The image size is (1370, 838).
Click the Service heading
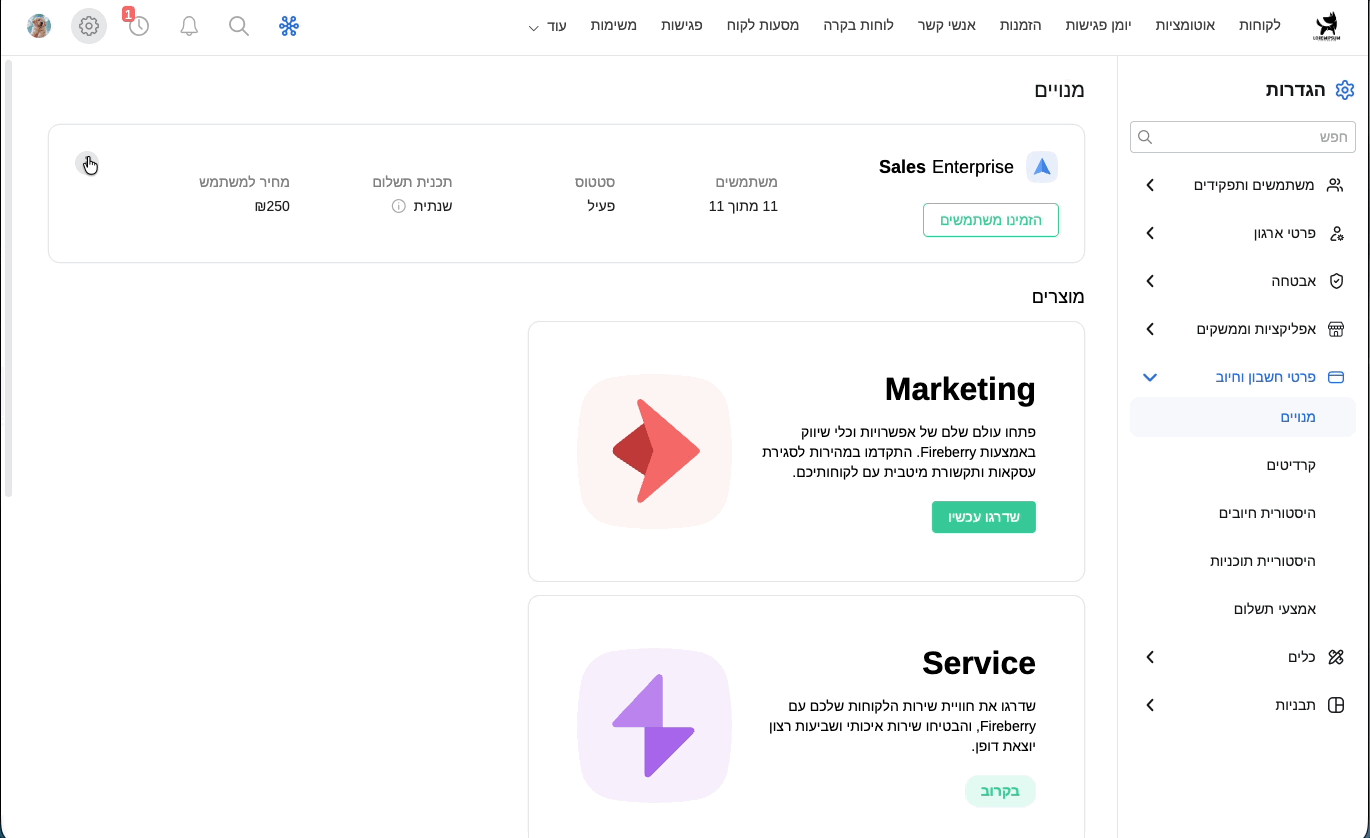pos(979,663)
